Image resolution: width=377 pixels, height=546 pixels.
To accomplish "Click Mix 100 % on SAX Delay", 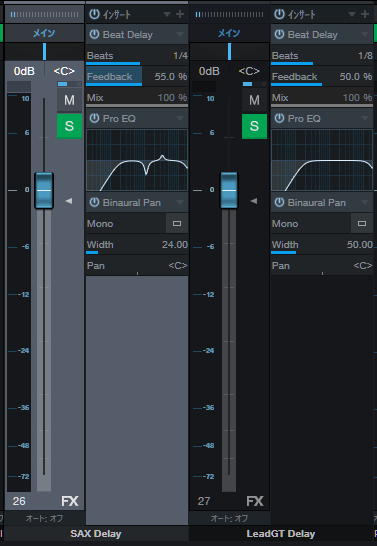I will pos(137,98).
